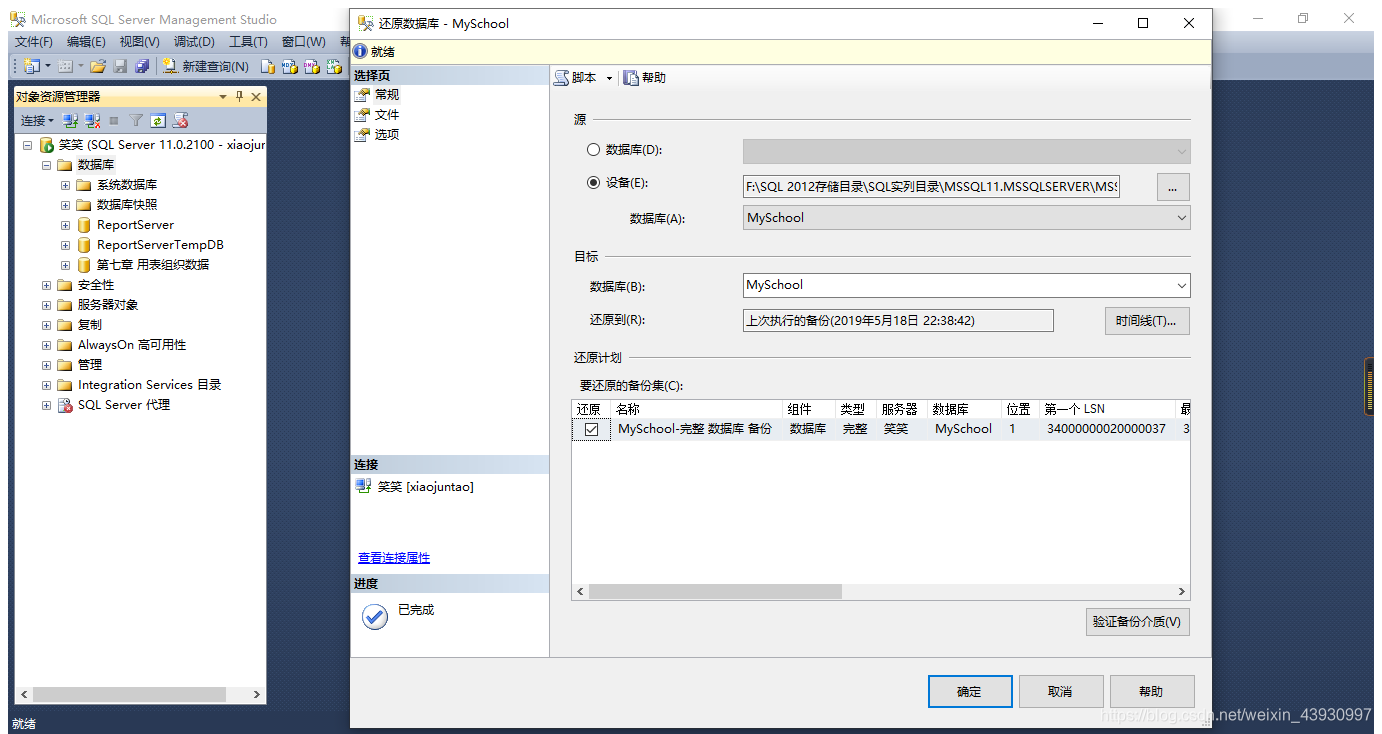Select the 设备(E) source radio button

pyautogui.click(x=593, y=183)
